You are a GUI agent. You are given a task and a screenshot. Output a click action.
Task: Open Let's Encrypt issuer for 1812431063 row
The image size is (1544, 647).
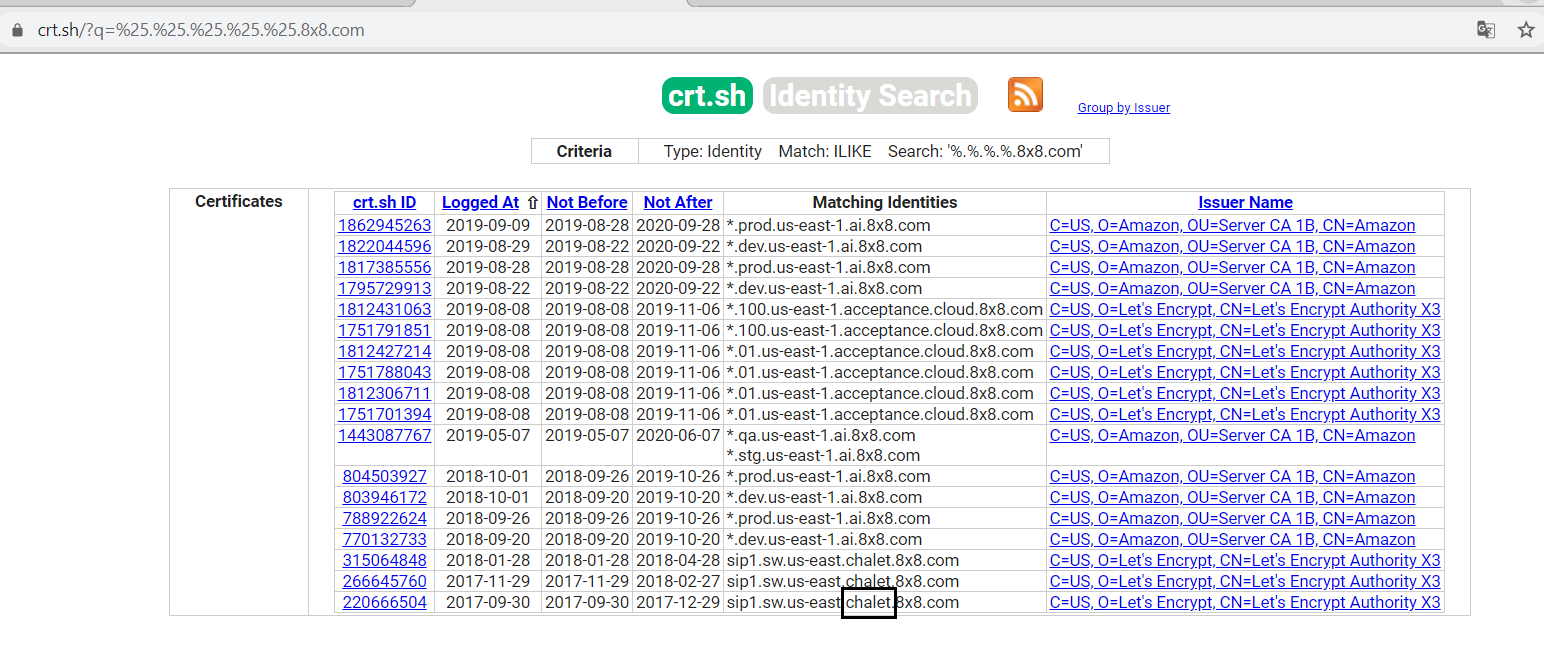point(1245,309)
